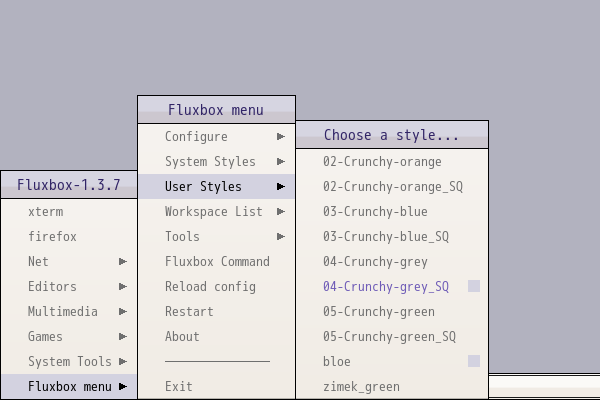Expand the Multimedia submenu arrow
600x400 pixels.
click(123, 312)
